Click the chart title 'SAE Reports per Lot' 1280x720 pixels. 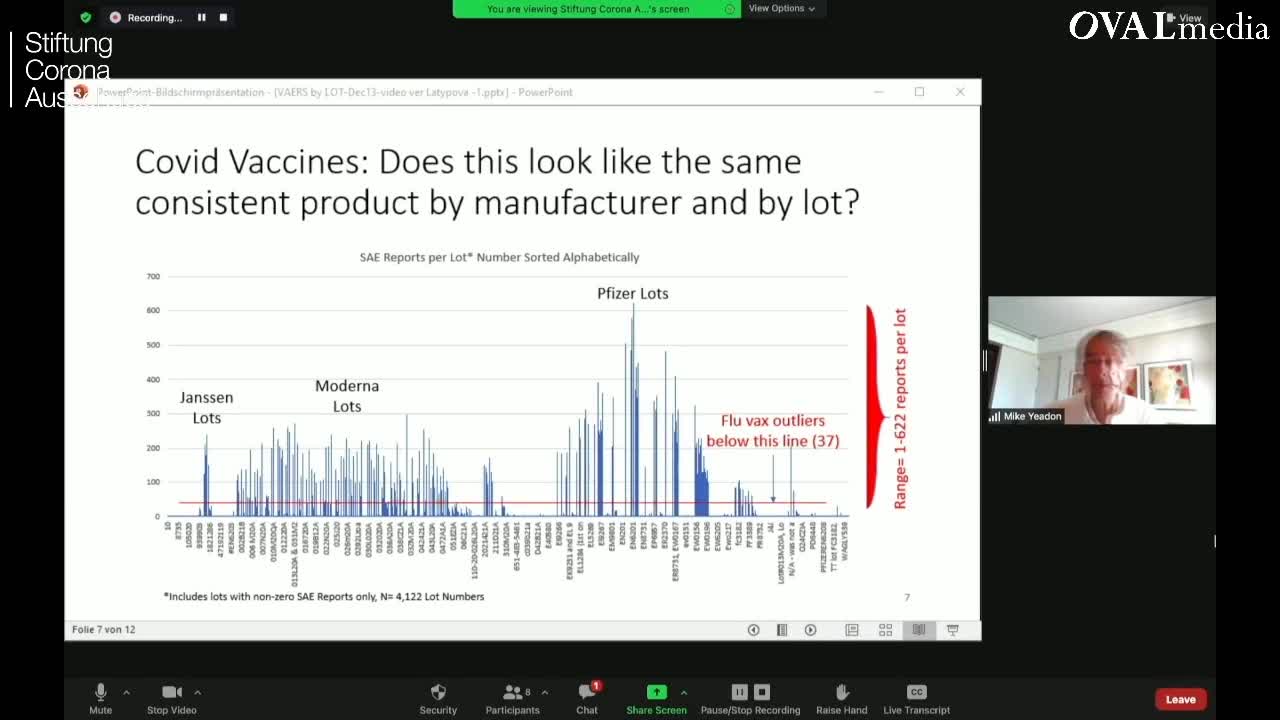coord(499,257)
